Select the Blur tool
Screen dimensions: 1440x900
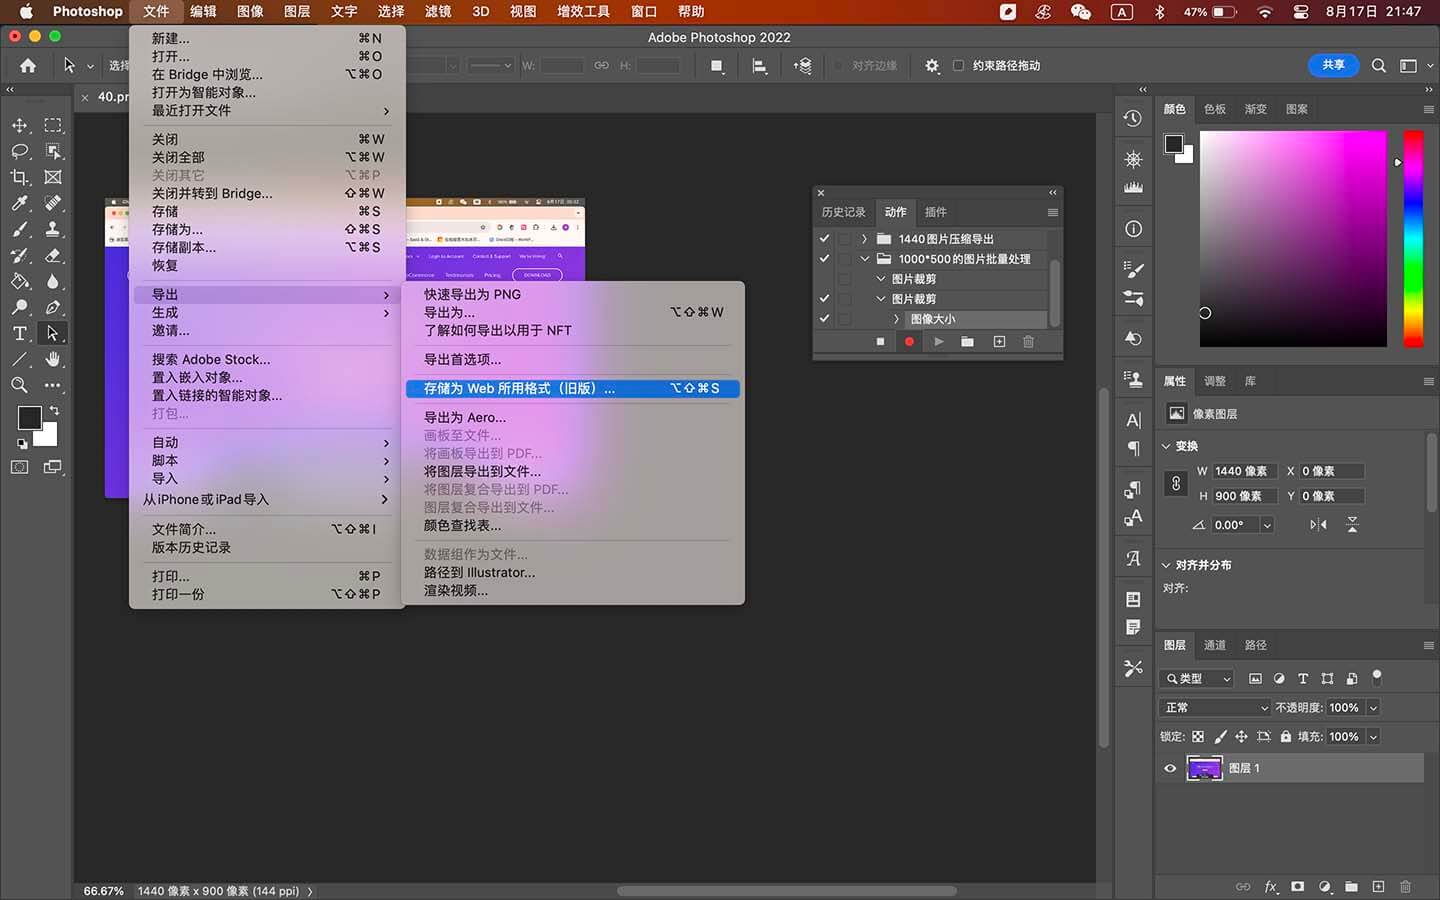tap(53, 281)
